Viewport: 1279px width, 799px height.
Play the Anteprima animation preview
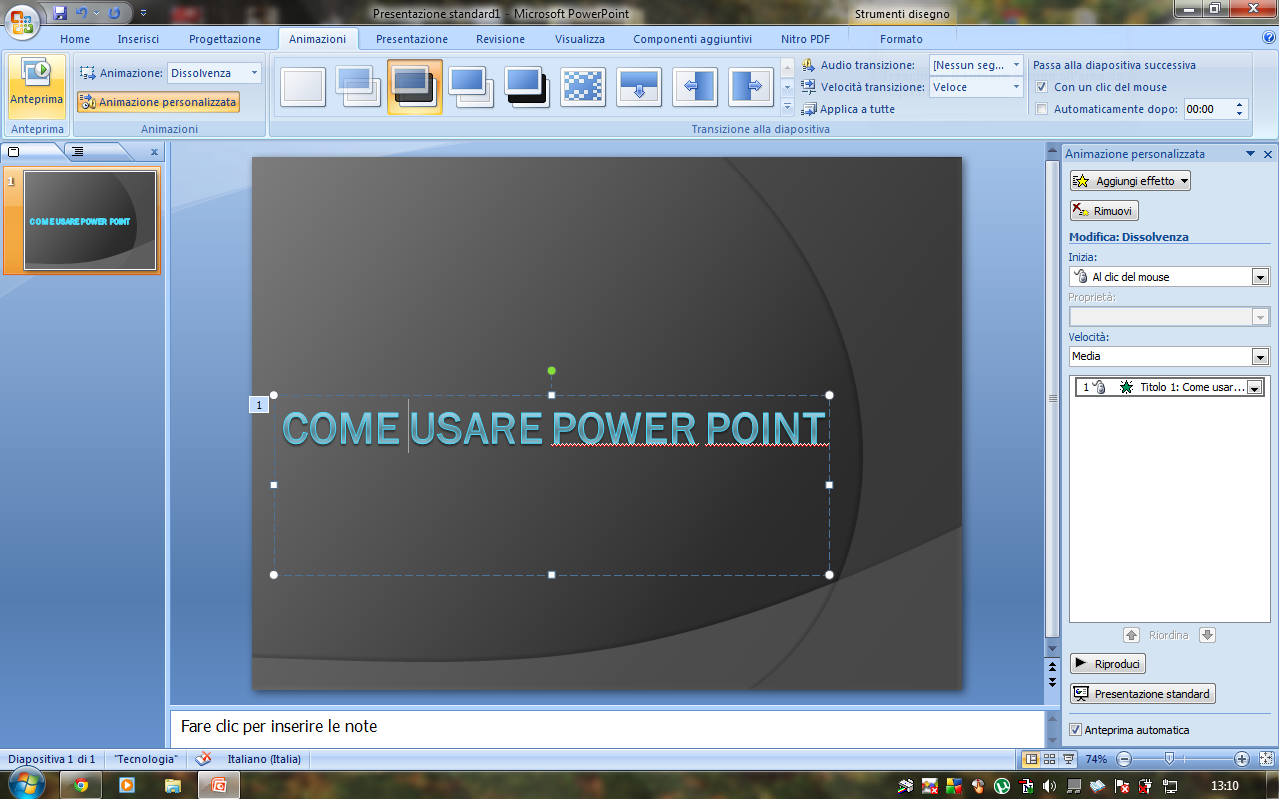[37, 87]
